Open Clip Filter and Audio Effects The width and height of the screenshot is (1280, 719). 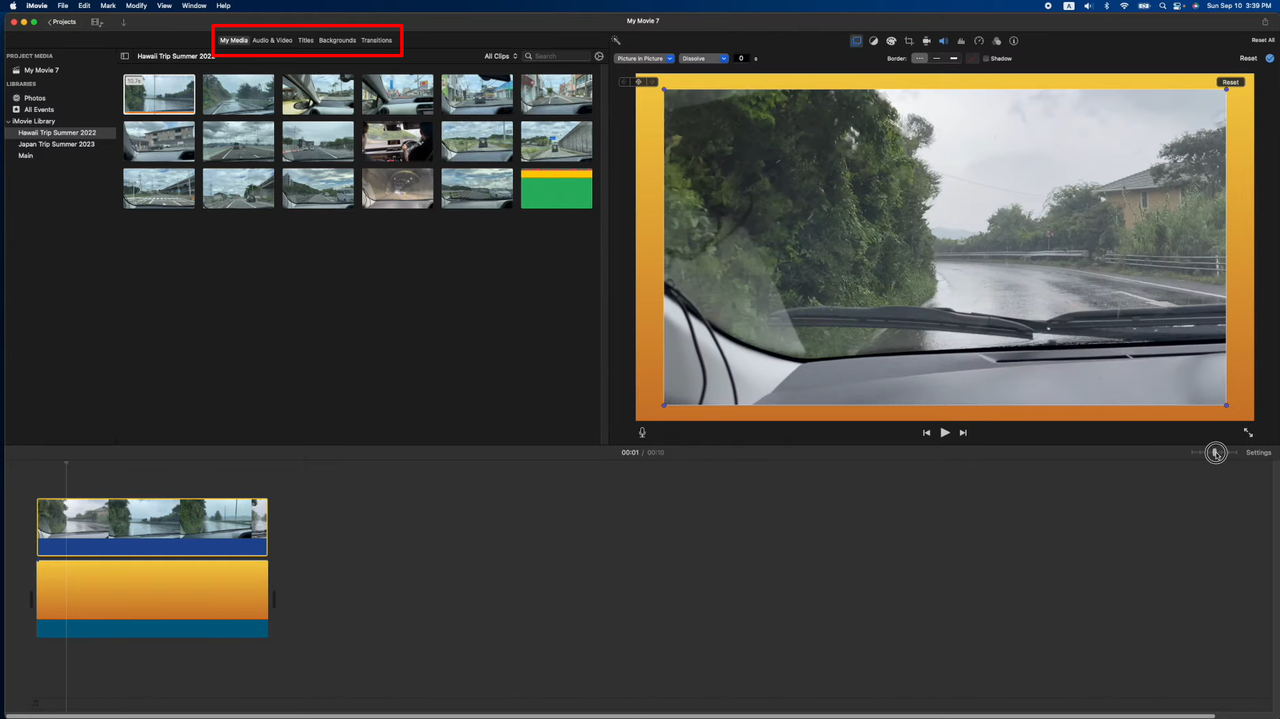(996, 41)
